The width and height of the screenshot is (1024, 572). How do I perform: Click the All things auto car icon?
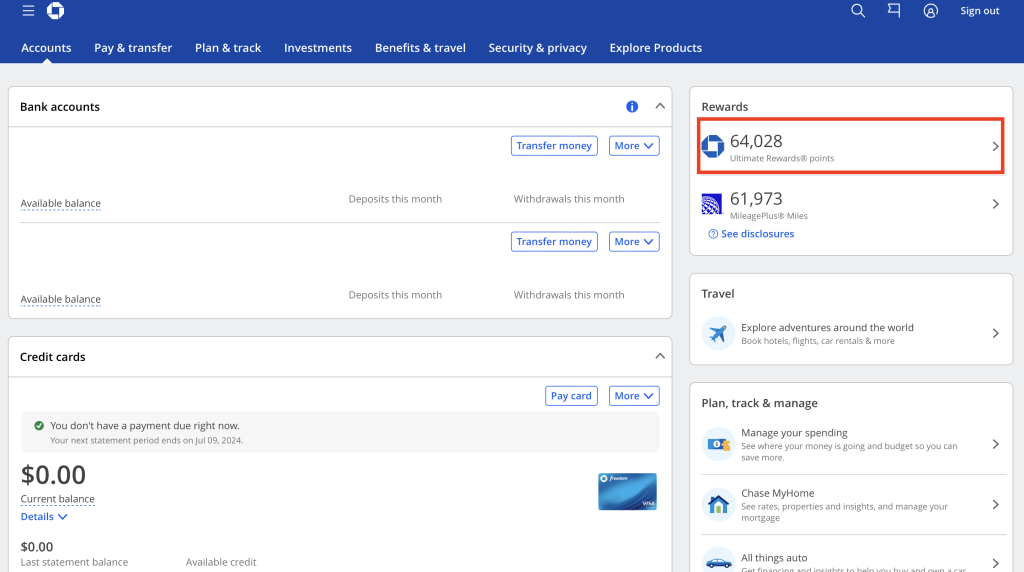[718, 562]
